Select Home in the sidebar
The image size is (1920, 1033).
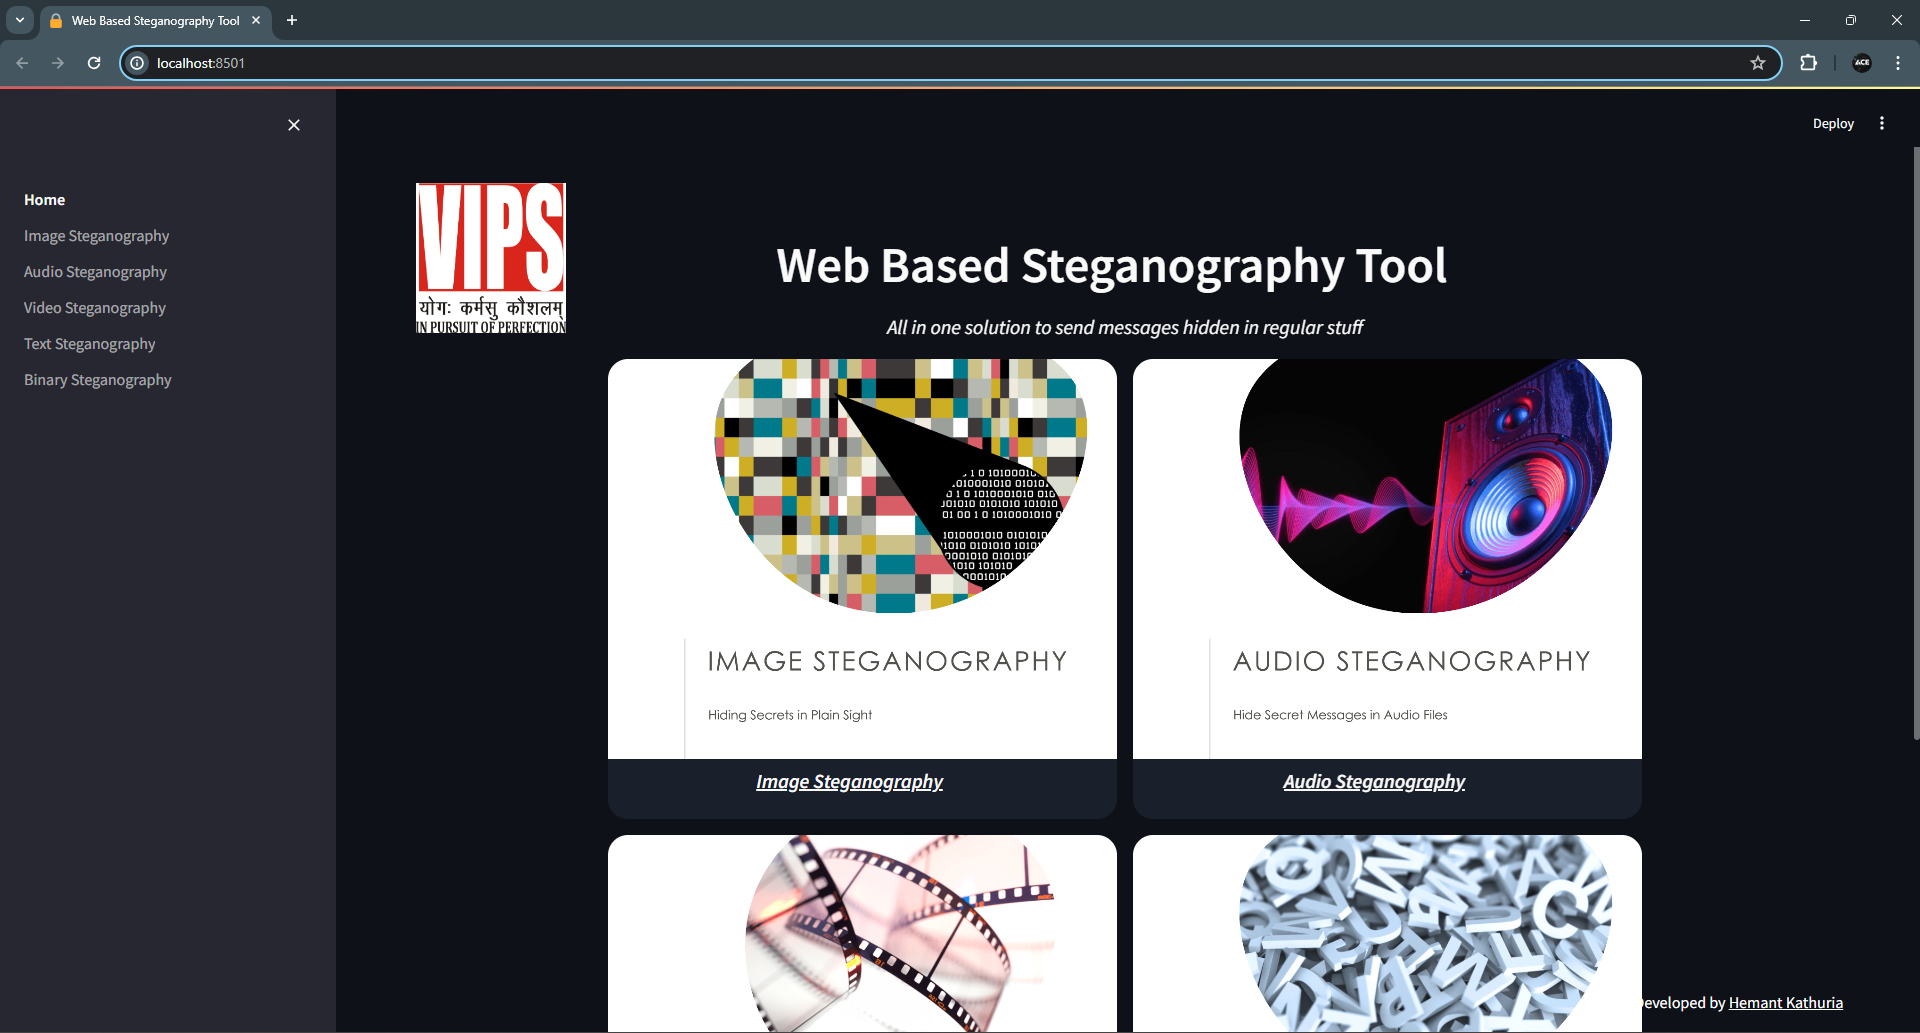[x=44, y=199]
